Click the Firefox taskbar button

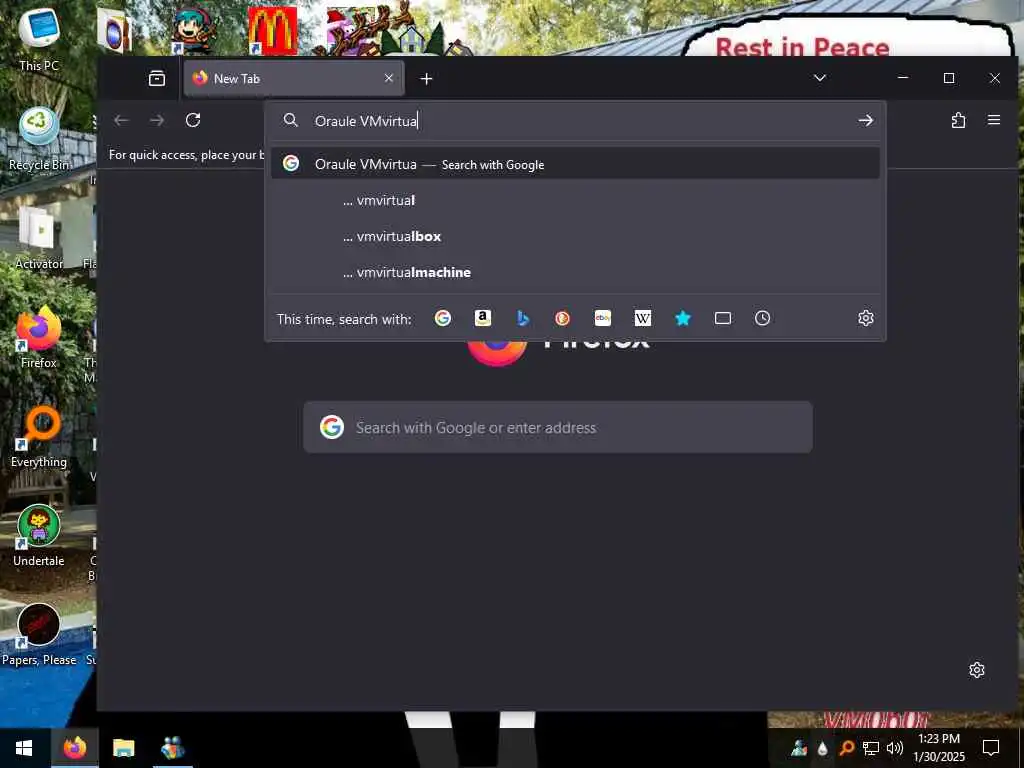(74, 748)
